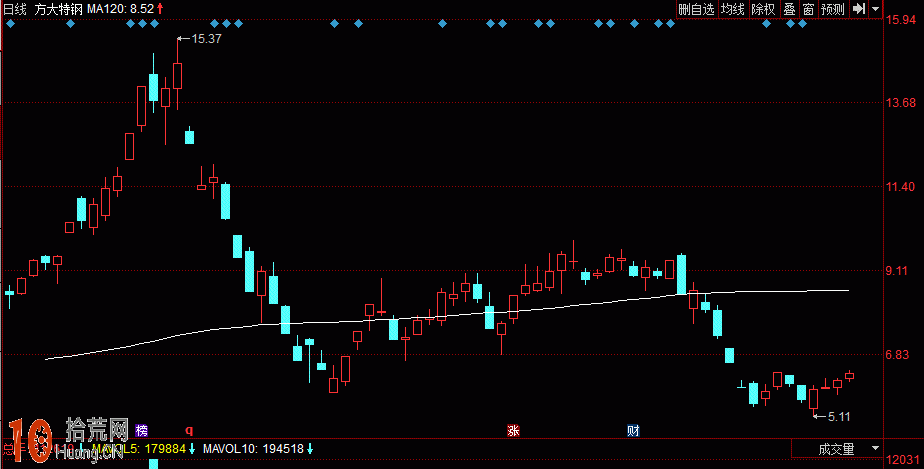
Task: Click the 12031 volume axis label
Action: click(x=902, y=461)
